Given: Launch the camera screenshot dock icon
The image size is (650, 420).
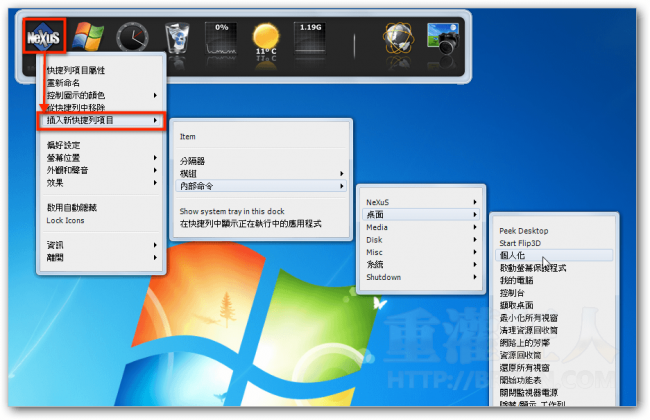Looking at the screenshot, I should click(443, 40).
